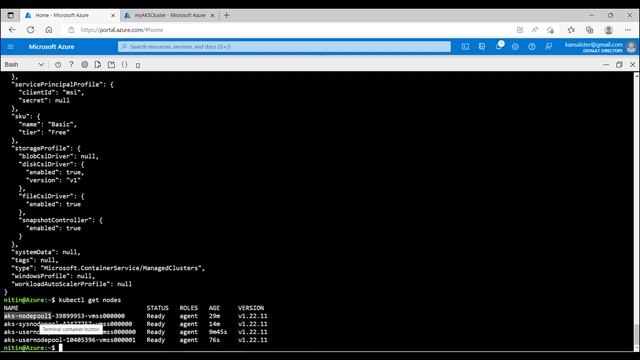Click "Microsoft.ContainerService/ManagedClusters" type value
This screenshot has height=360, width=640.
point(121,268)
